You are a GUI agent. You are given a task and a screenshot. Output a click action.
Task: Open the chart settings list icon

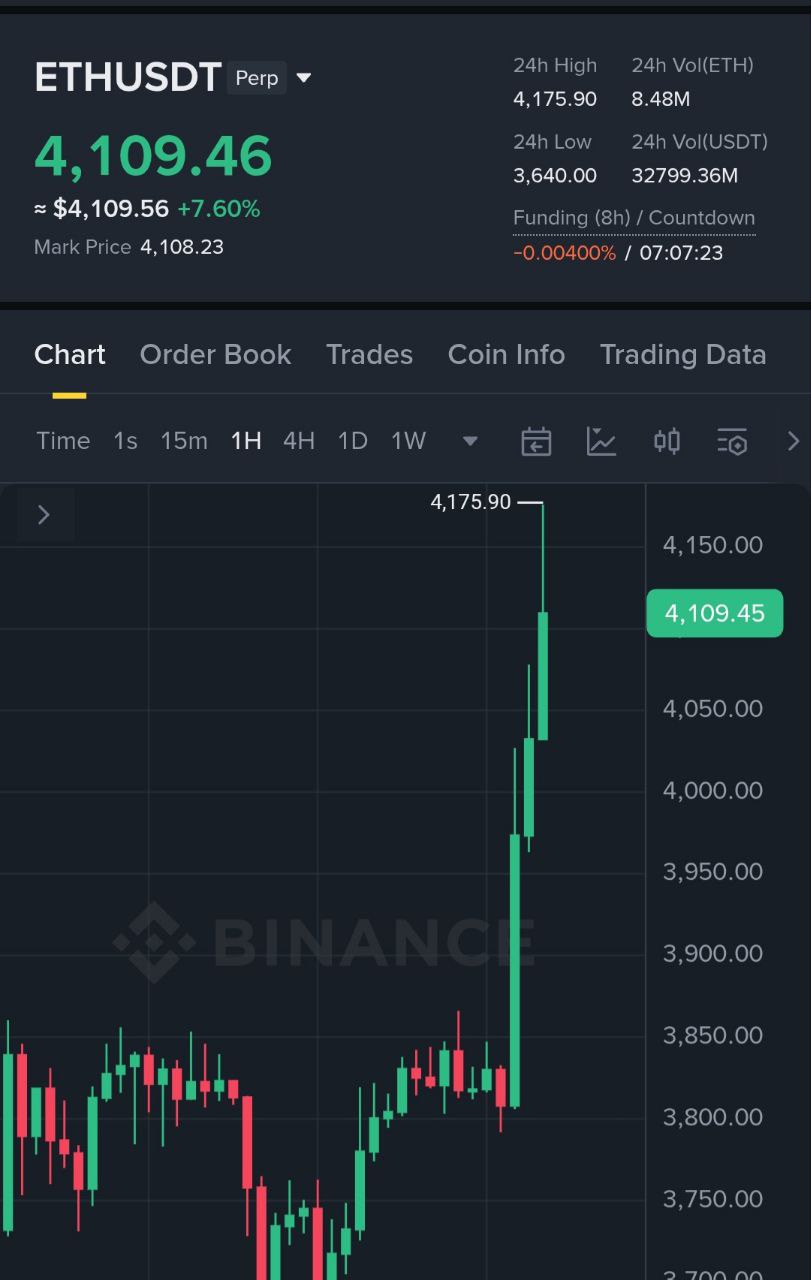point(732,441)
